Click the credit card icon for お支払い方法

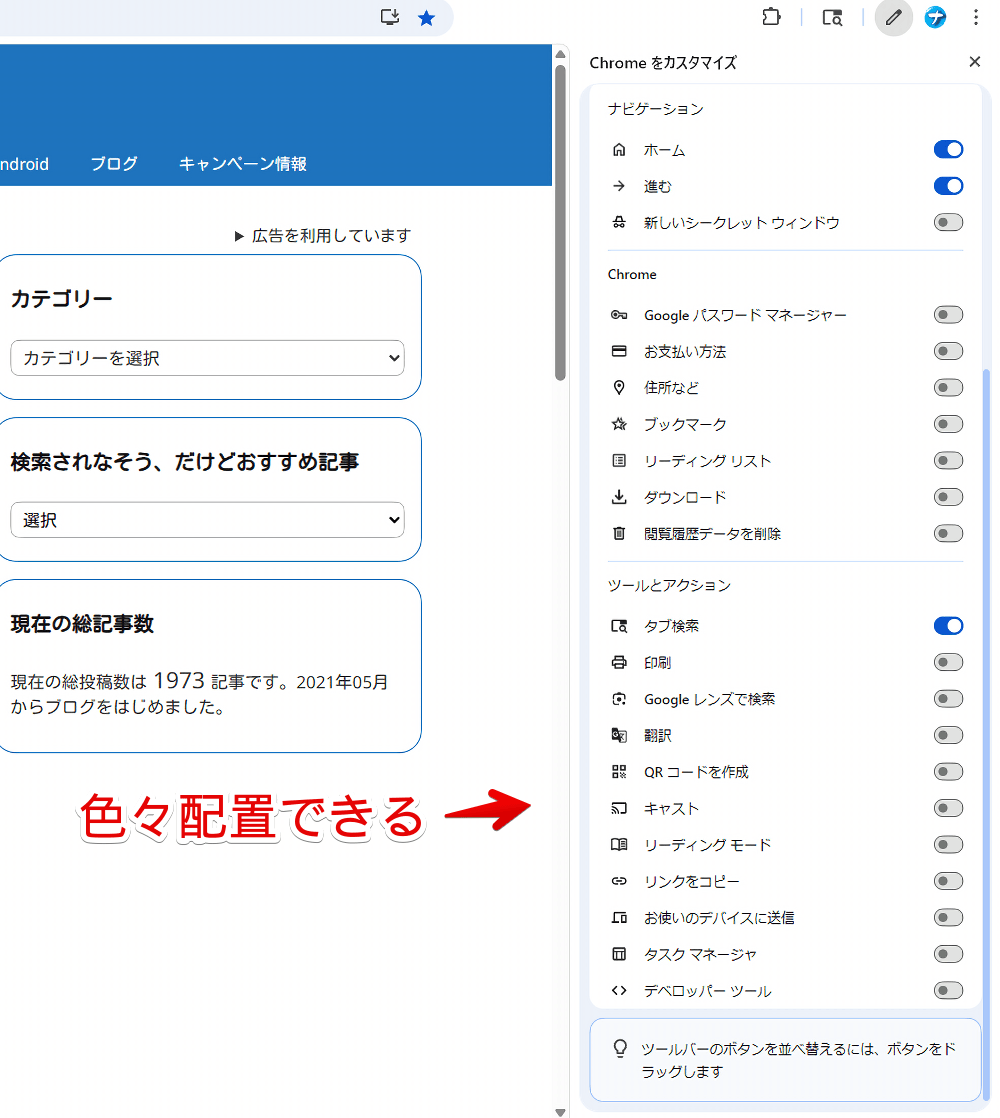tap(619, 352)
